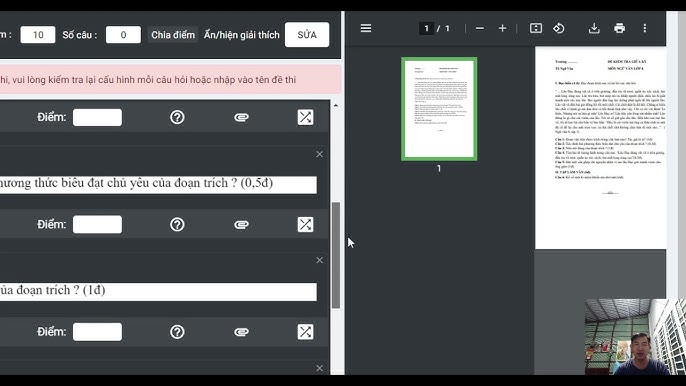686x386 pixels.
Task: Click Chia điểm button
Action: [173, 35]
